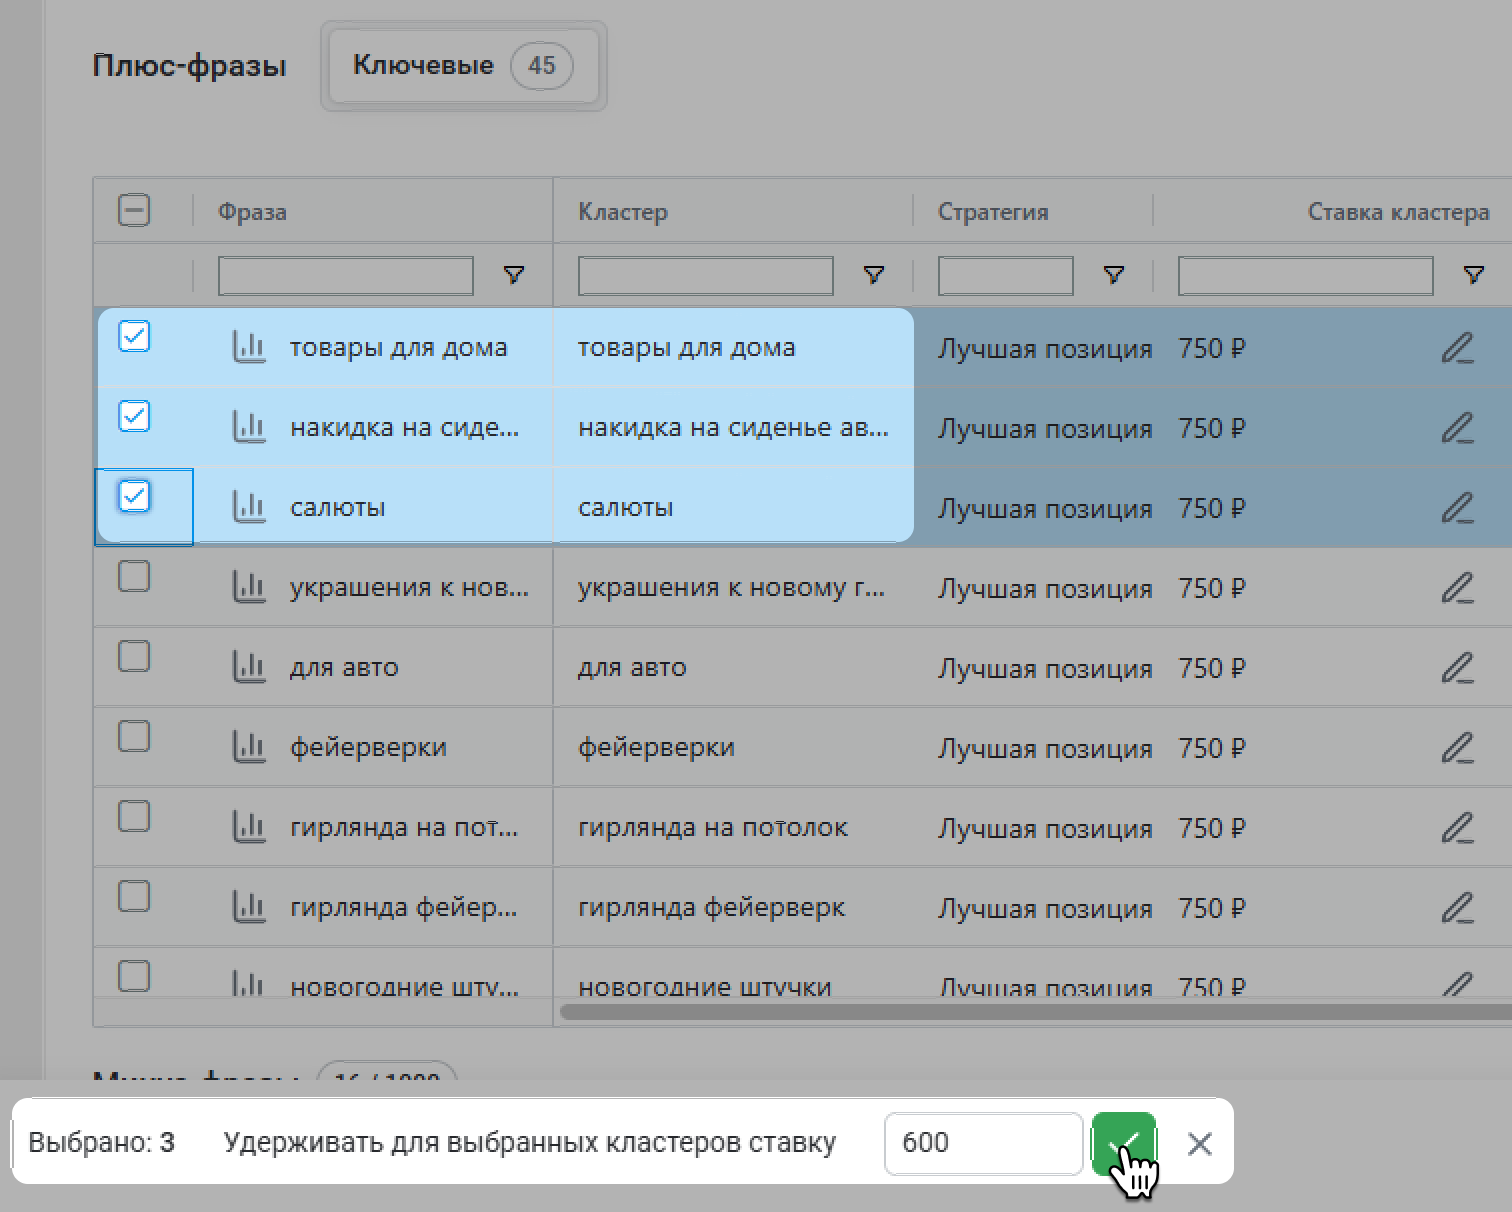Screen dimensions: 1512x1212
Task: Open statistics chart for 'товары для дома'
Action: [x=248, y=347]
